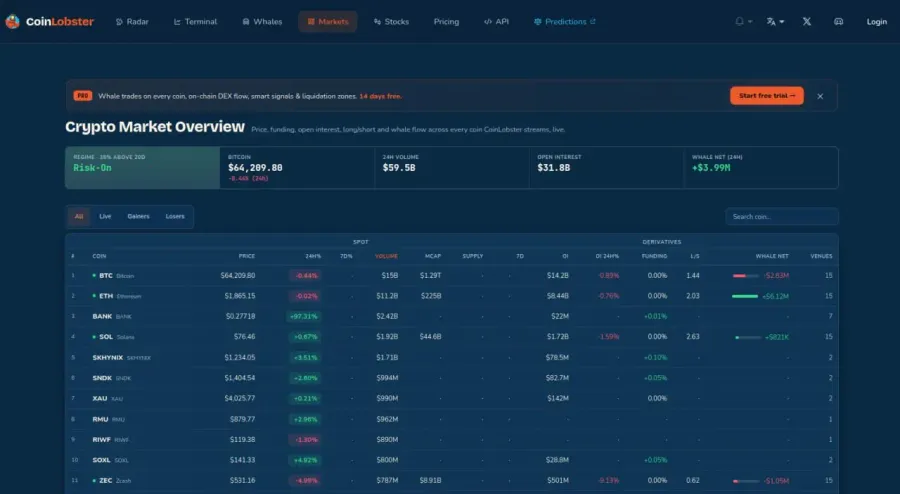900x494 pixels.
Task: Sort by the PRICE column header
Action: tap(247, 256)
